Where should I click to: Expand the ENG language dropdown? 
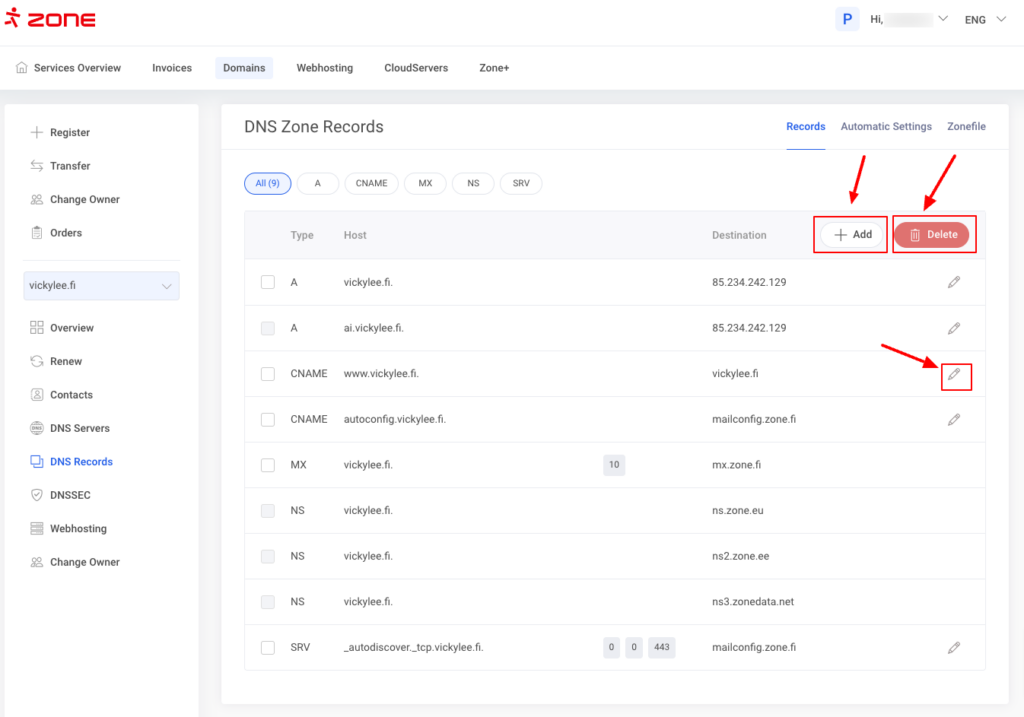985,19
